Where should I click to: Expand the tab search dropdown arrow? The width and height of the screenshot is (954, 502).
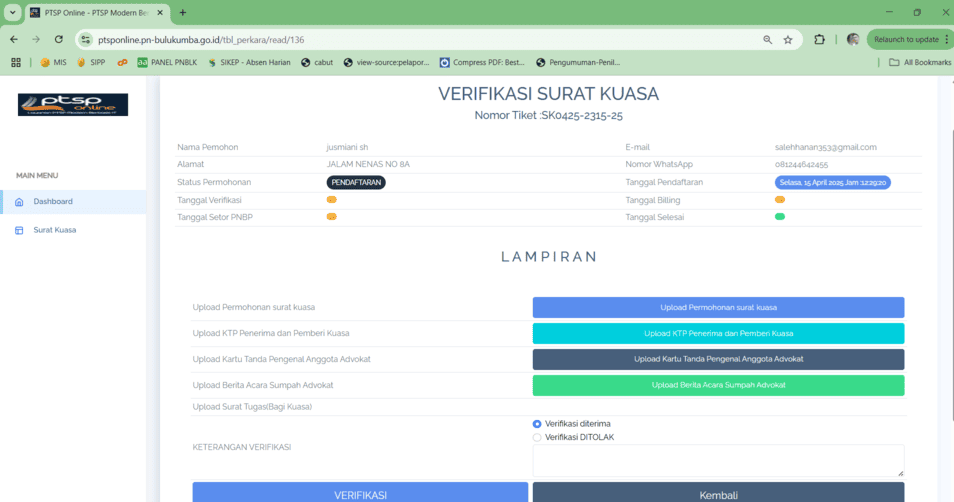tap(13, 13)
